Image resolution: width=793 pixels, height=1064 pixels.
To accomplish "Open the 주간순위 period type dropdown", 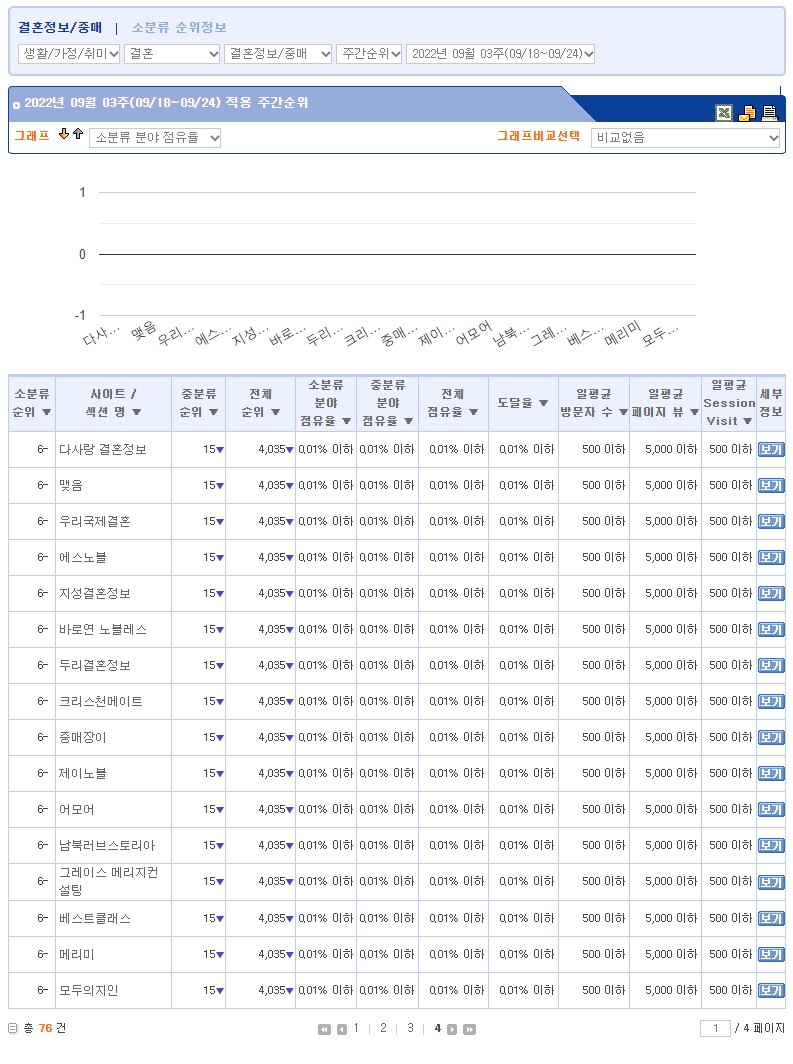I will pyautogui.click(x=369, y=54).
